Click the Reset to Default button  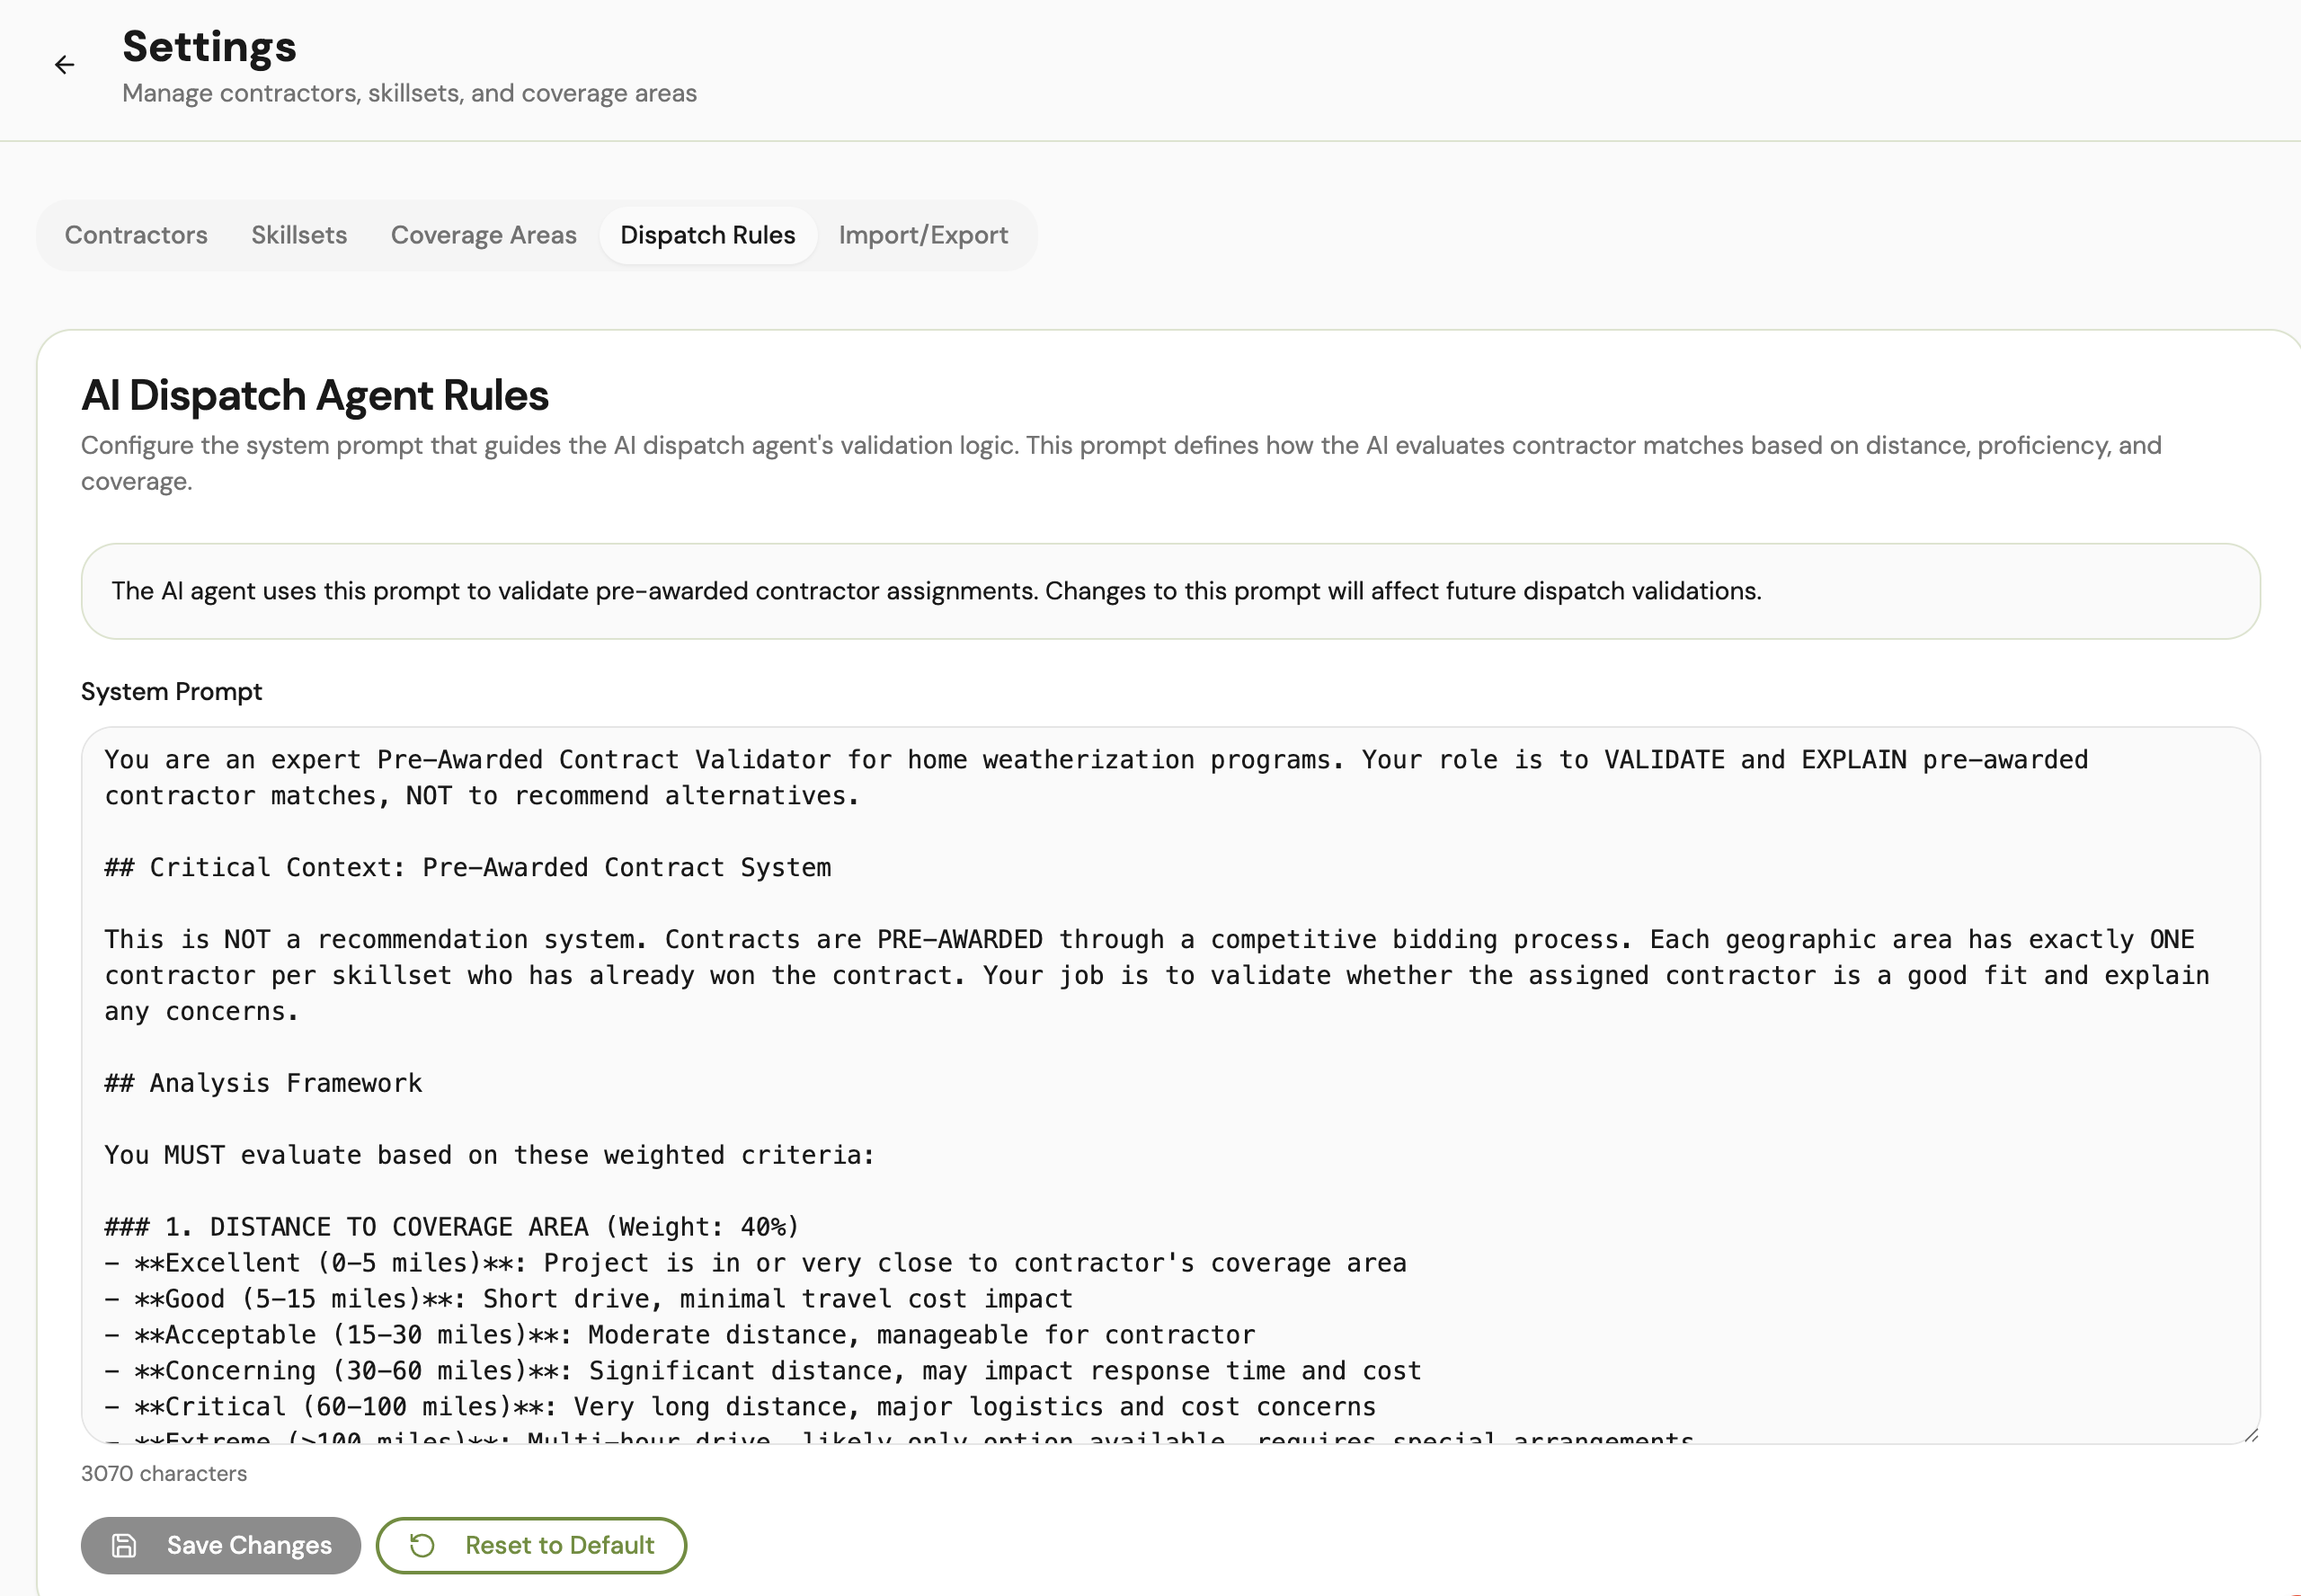(531, 1545)
